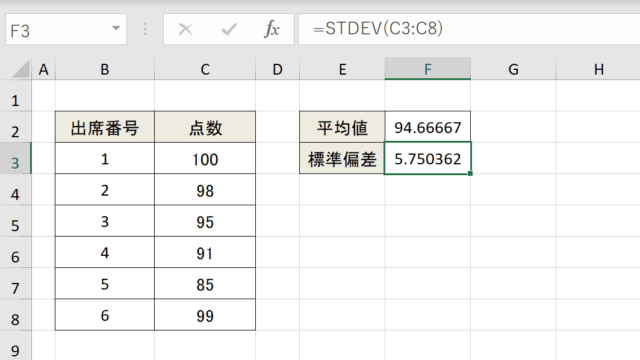
Task: Select column B header
Action: [105, 69]
